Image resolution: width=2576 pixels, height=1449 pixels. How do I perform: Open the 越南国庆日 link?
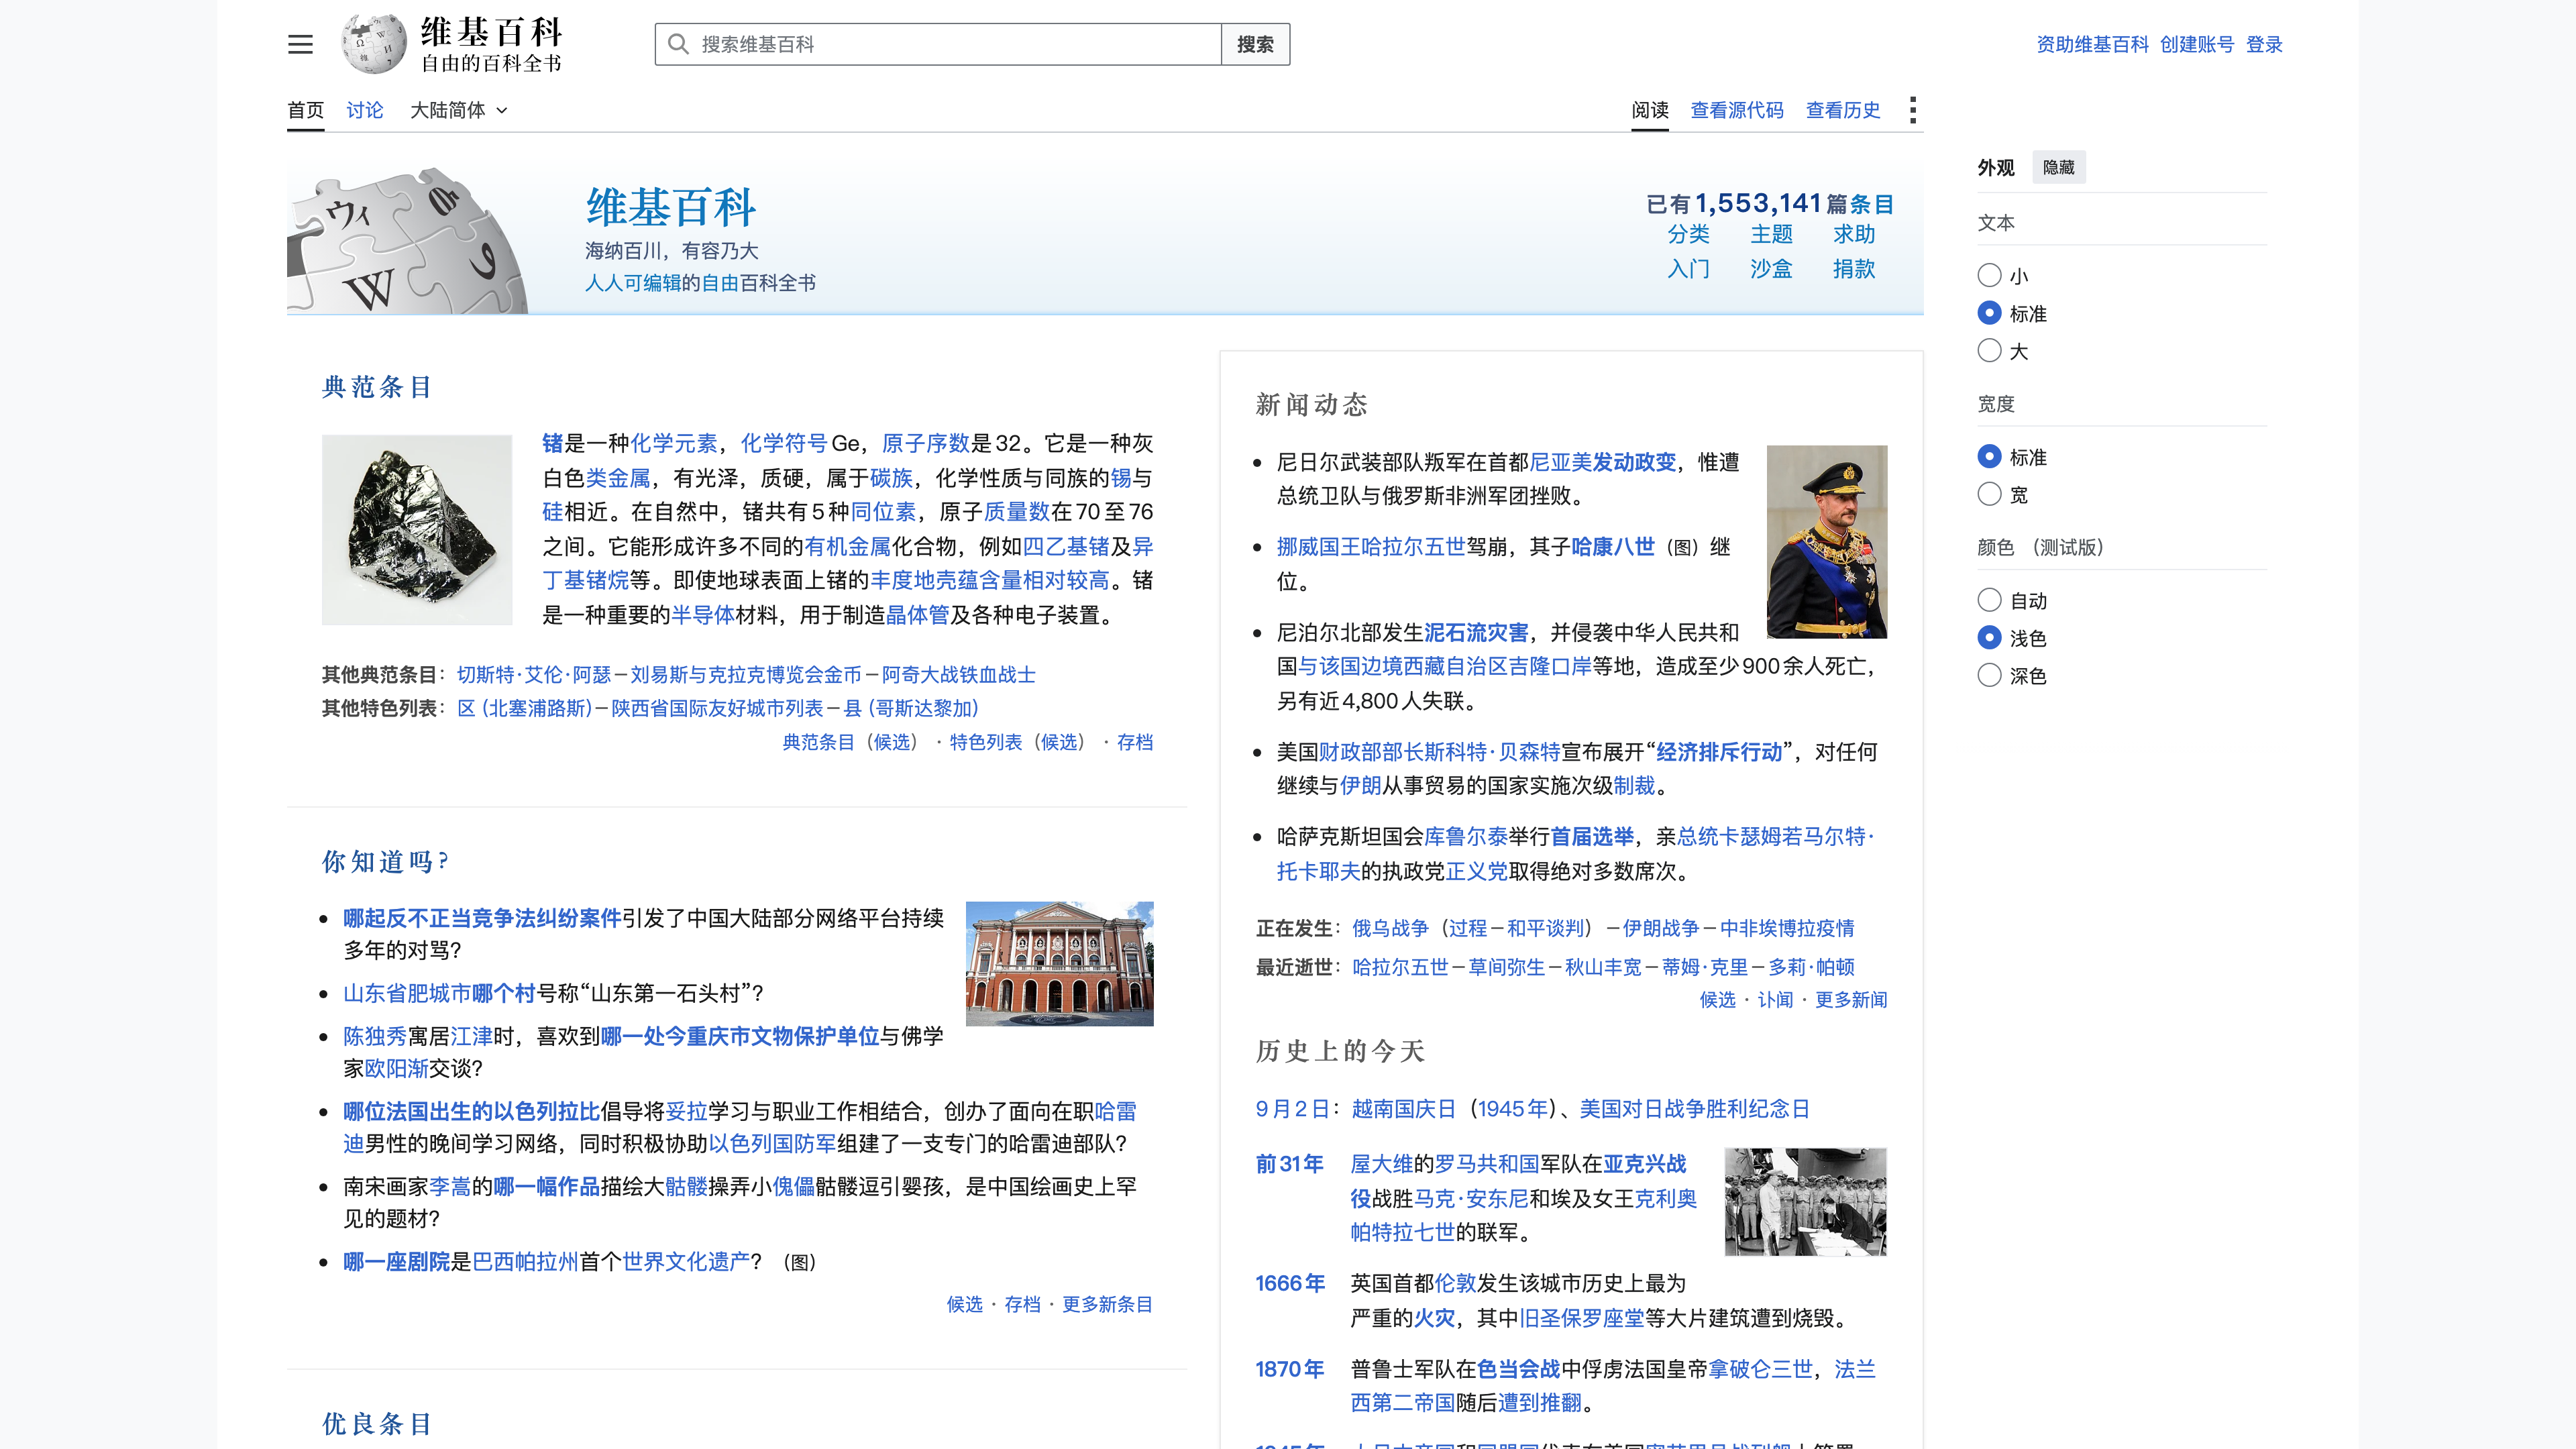pos(1403,1109)
